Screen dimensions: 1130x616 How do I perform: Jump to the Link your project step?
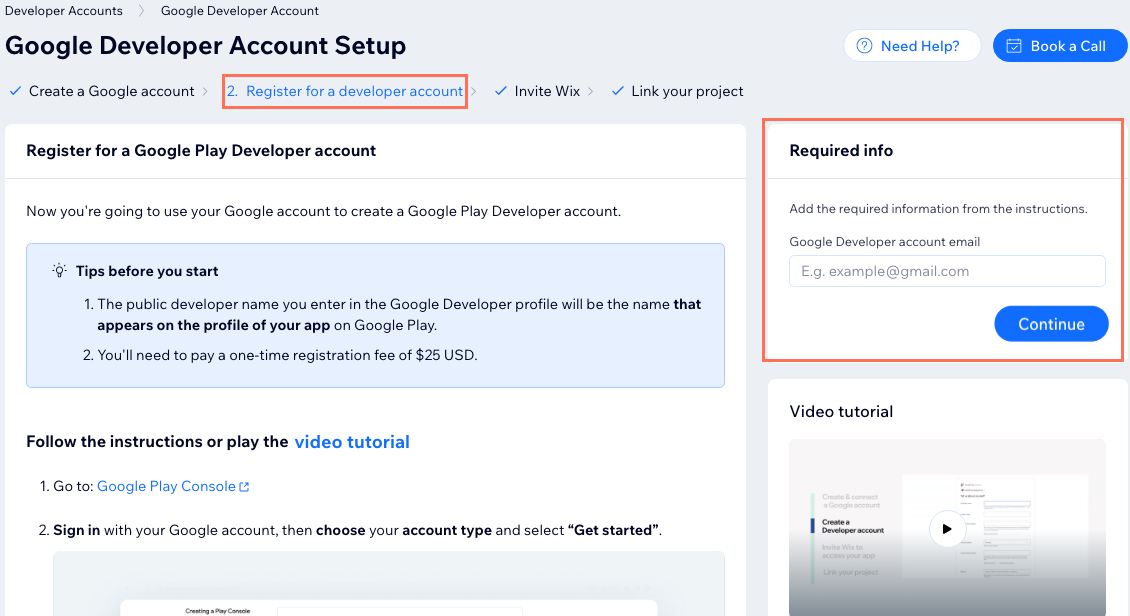click(x=687, y=91)
